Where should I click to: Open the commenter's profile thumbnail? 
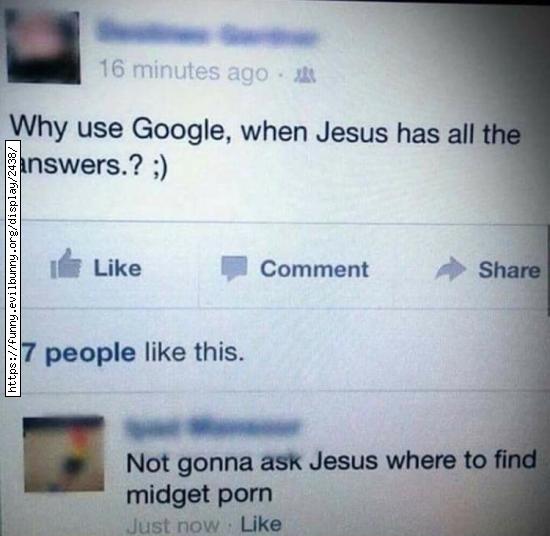point(64,454)
